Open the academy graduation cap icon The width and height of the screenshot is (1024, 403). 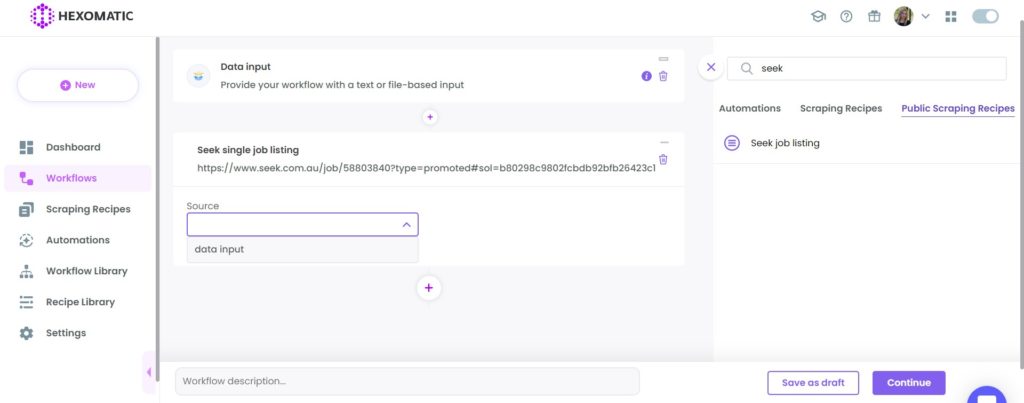point(818,16)
